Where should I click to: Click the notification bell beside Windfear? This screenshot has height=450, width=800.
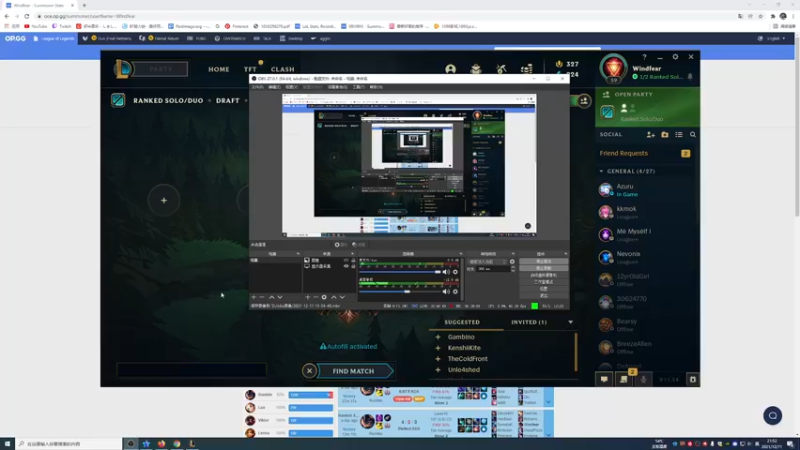click(x=690, y=77)
